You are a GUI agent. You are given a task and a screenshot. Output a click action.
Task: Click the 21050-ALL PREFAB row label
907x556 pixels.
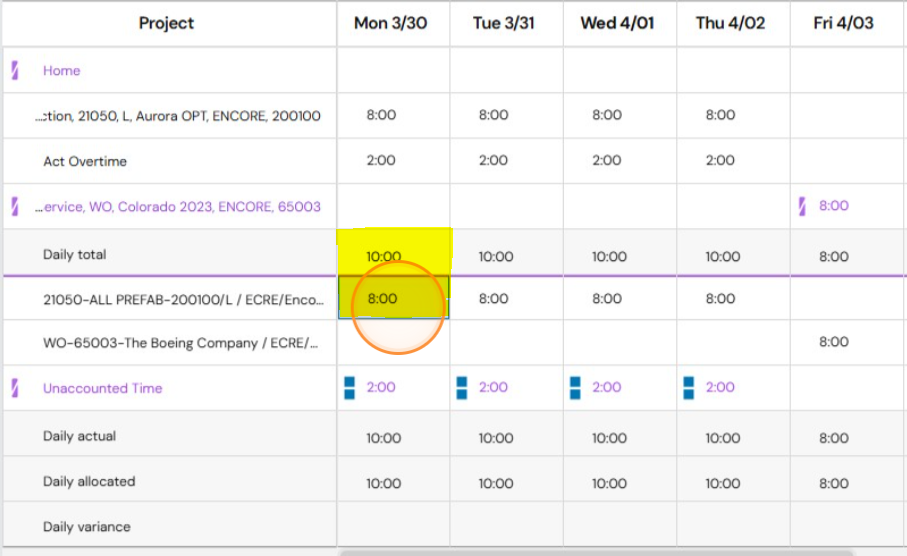click(x=183, y=300)
